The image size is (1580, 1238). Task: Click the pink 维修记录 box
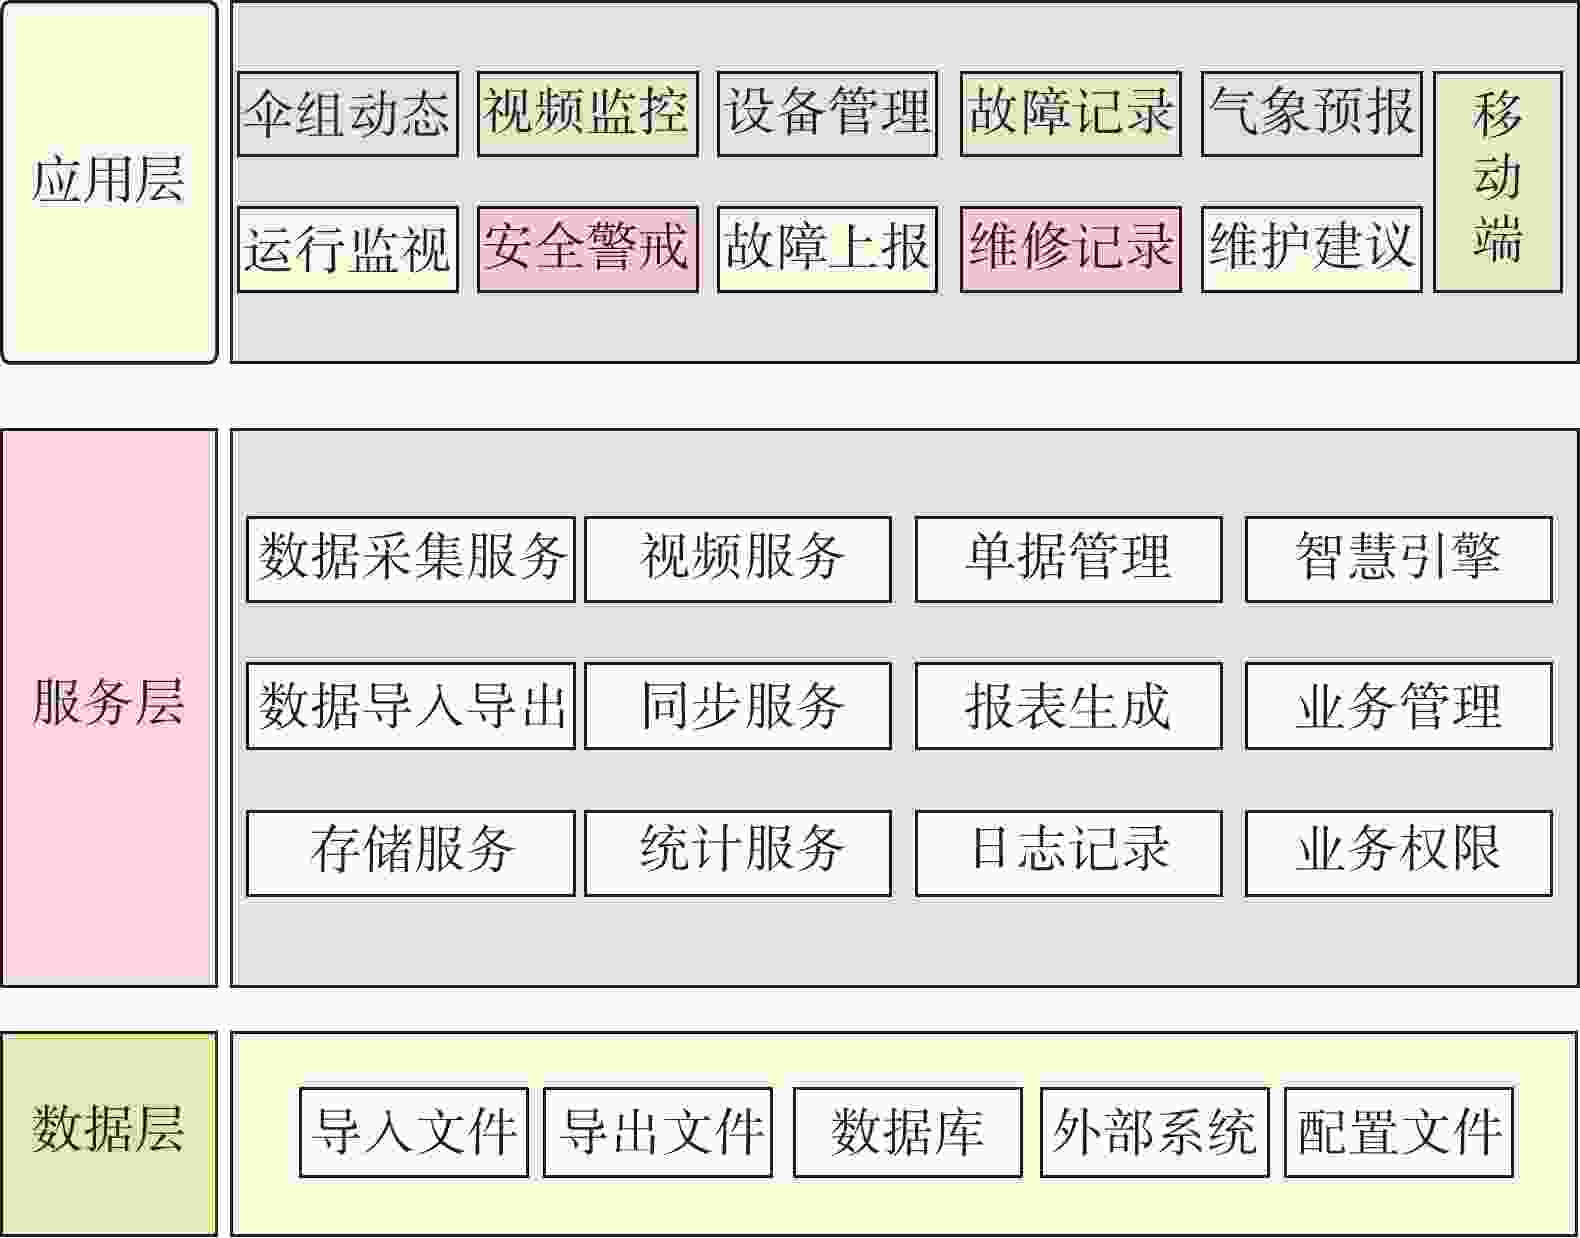(x=1071, y=249)
